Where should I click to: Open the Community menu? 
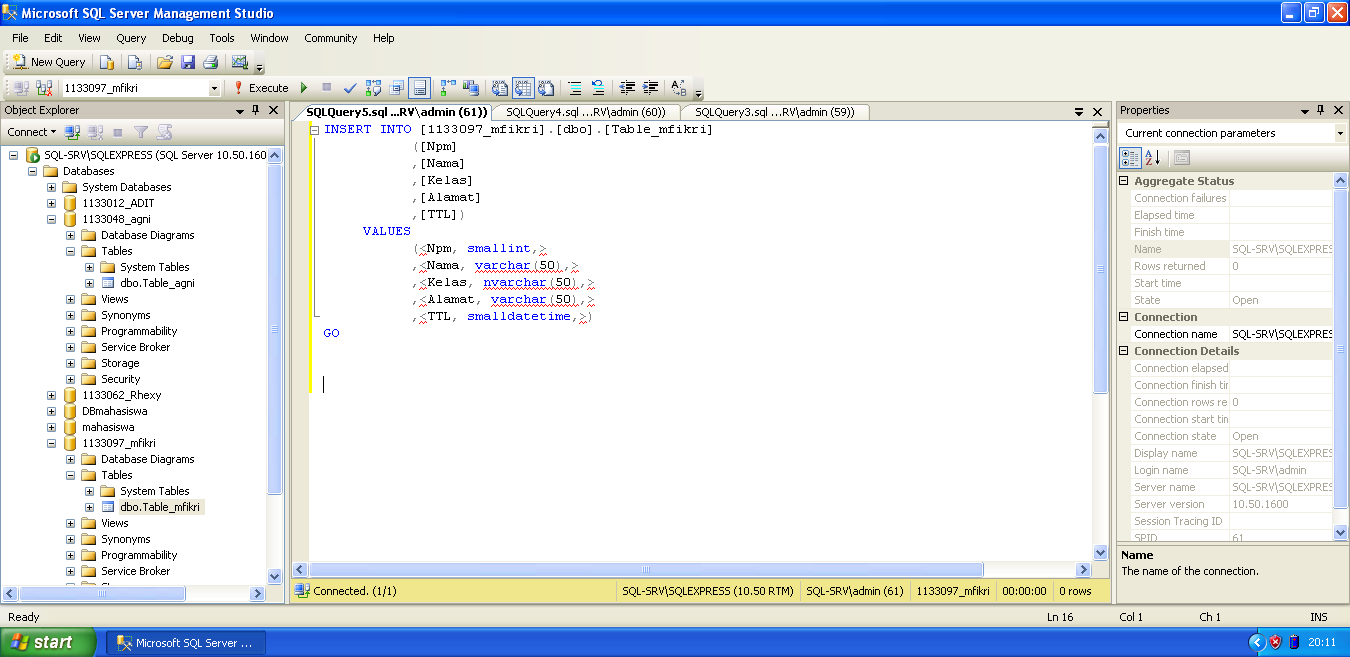click(331, 38)
